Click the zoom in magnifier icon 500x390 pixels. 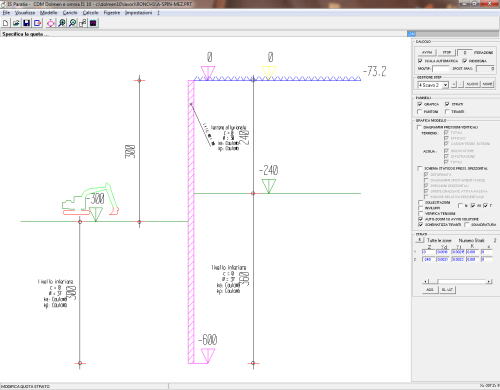[x=62, y=23]
